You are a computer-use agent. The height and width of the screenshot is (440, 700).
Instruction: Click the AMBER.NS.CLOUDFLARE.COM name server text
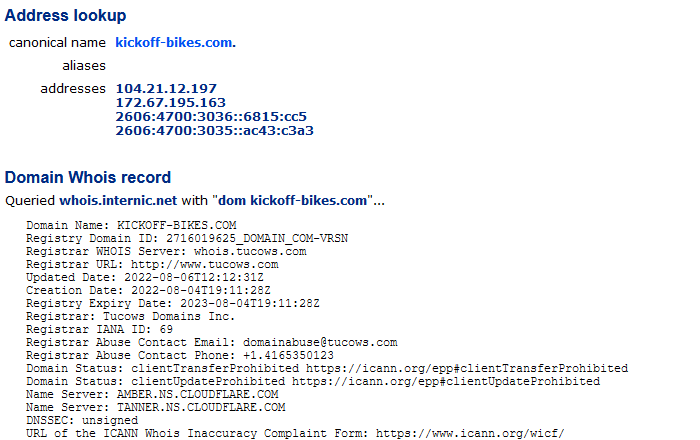click(x=197, y=394)
